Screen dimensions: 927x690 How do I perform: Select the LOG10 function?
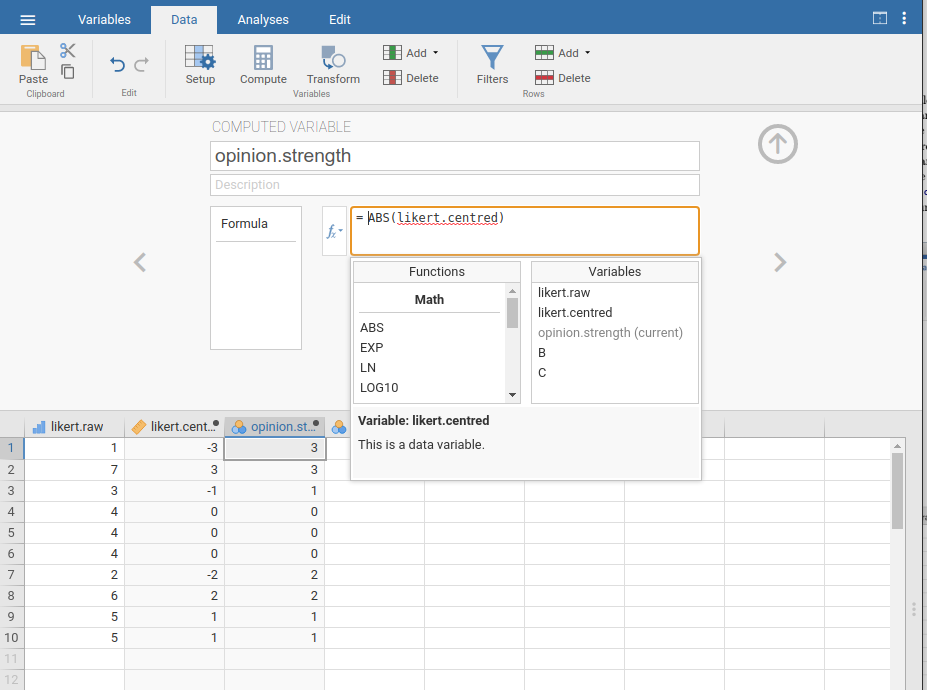pos(379,388)
